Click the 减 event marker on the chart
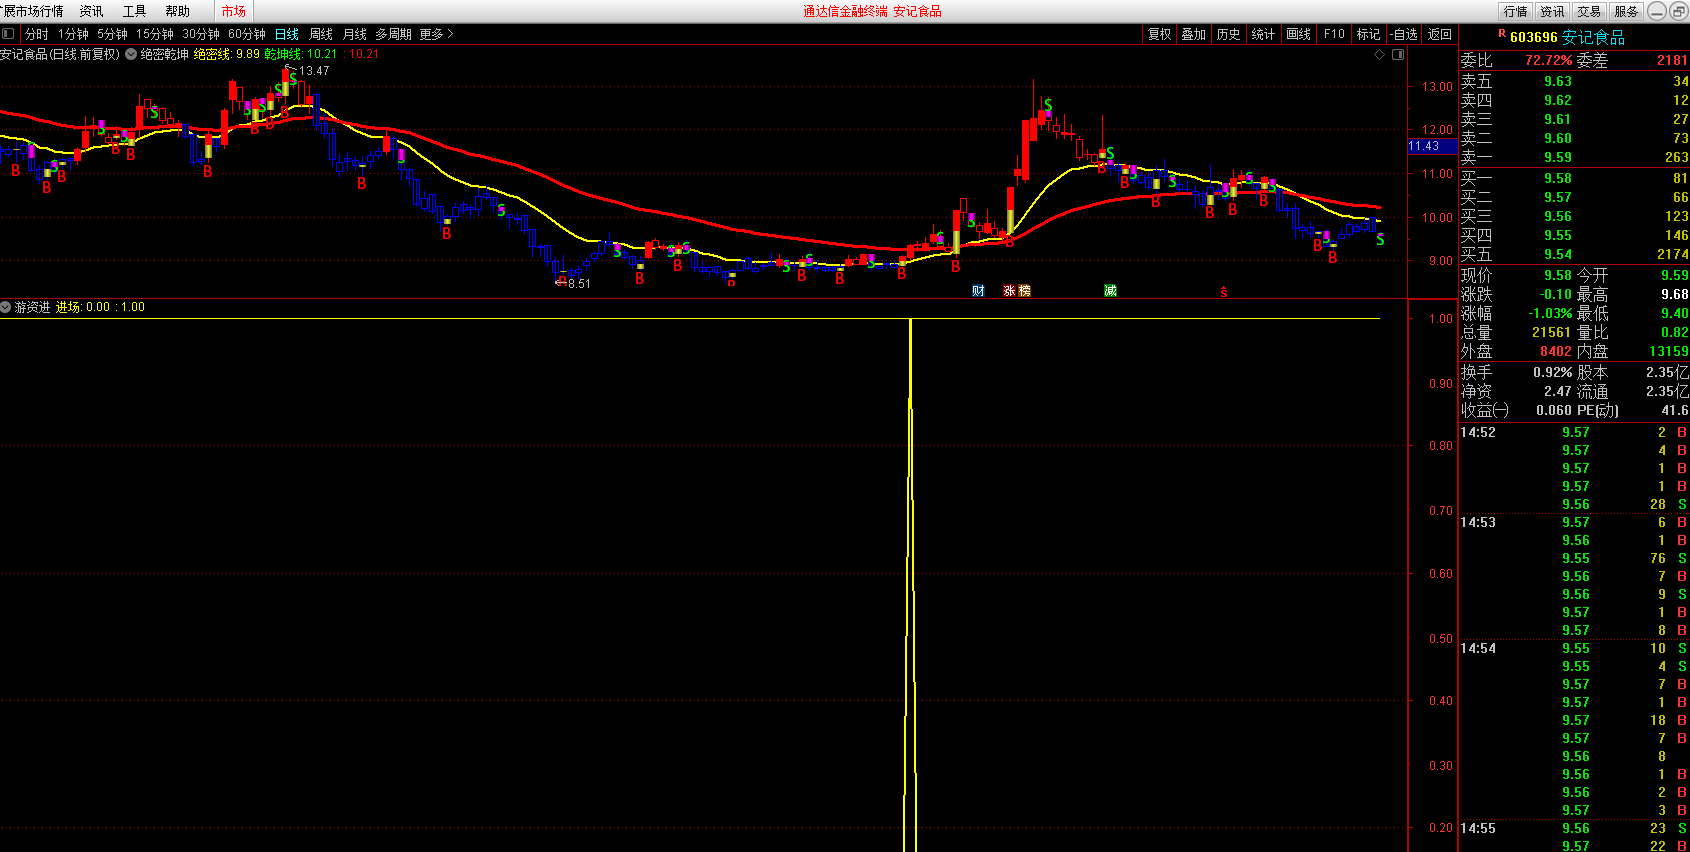Image resolution: width=1690 pixels, height=852 pixels. pyautogui.click(x=1110, y=291)
